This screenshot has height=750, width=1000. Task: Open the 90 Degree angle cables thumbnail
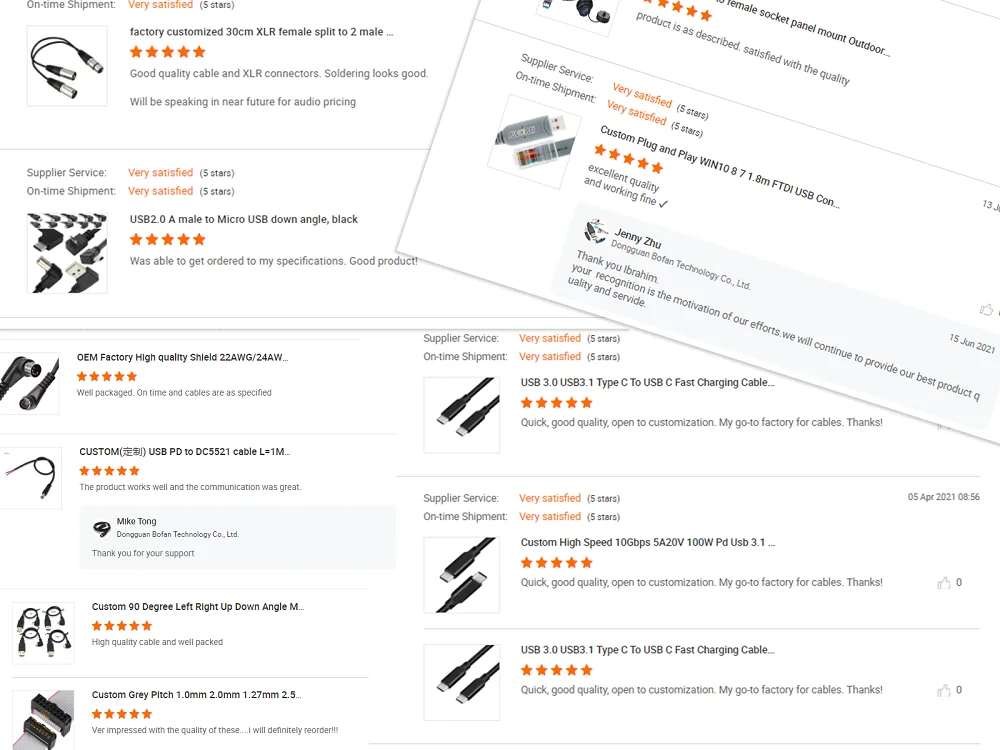(x=43, y=633)
